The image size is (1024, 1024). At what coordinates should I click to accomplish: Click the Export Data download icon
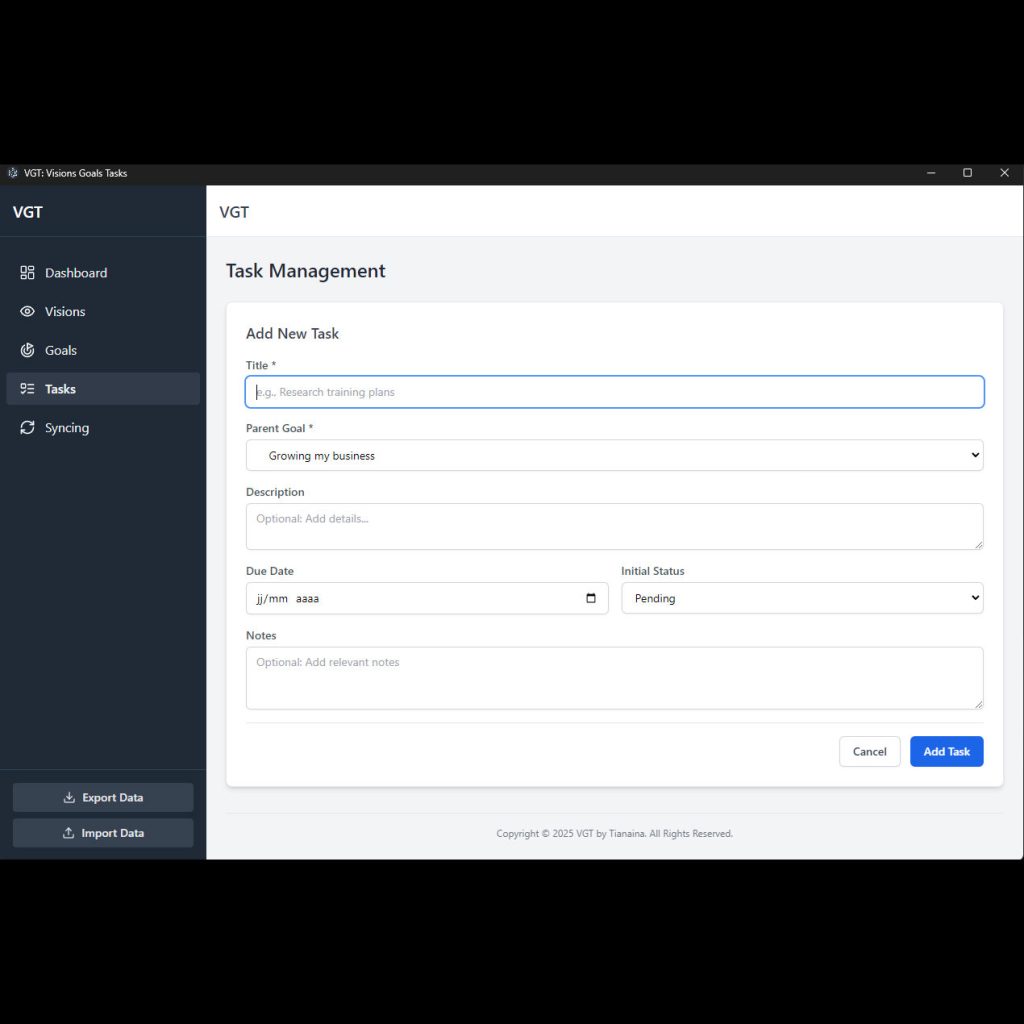click(x=69, y=798)
